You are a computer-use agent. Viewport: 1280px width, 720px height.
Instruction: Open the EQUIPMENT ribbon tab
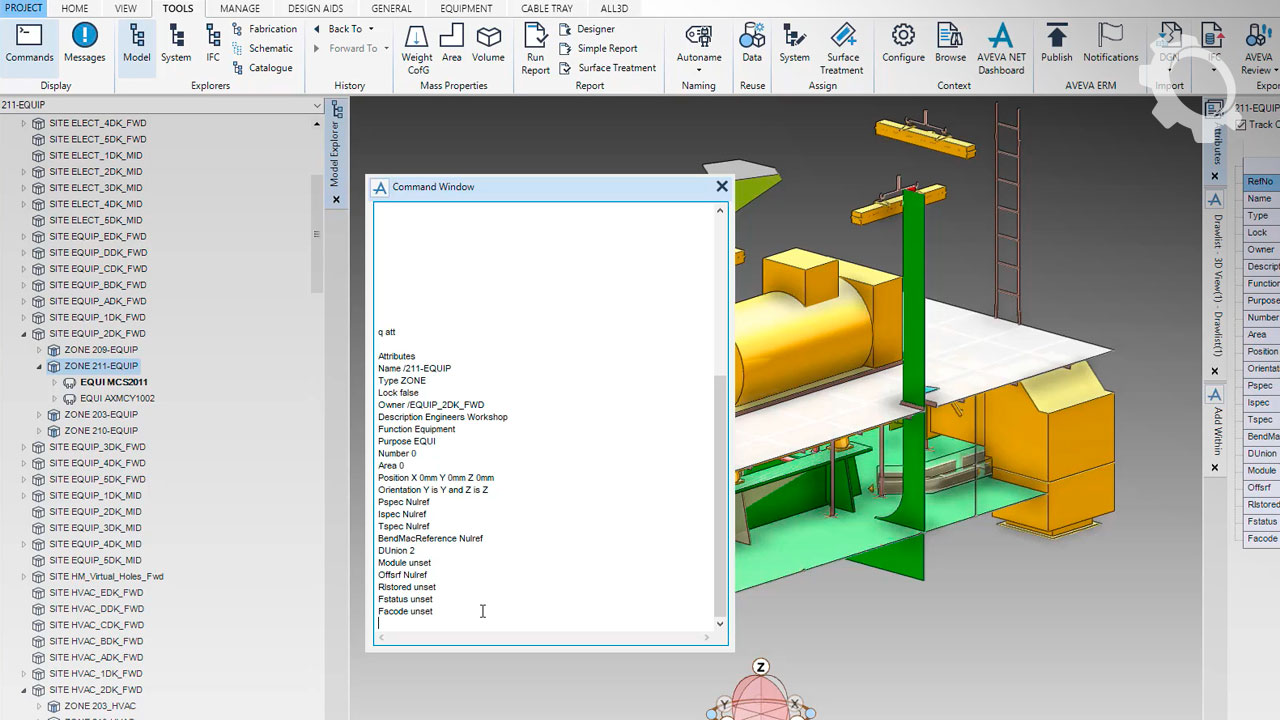point(466,8)
